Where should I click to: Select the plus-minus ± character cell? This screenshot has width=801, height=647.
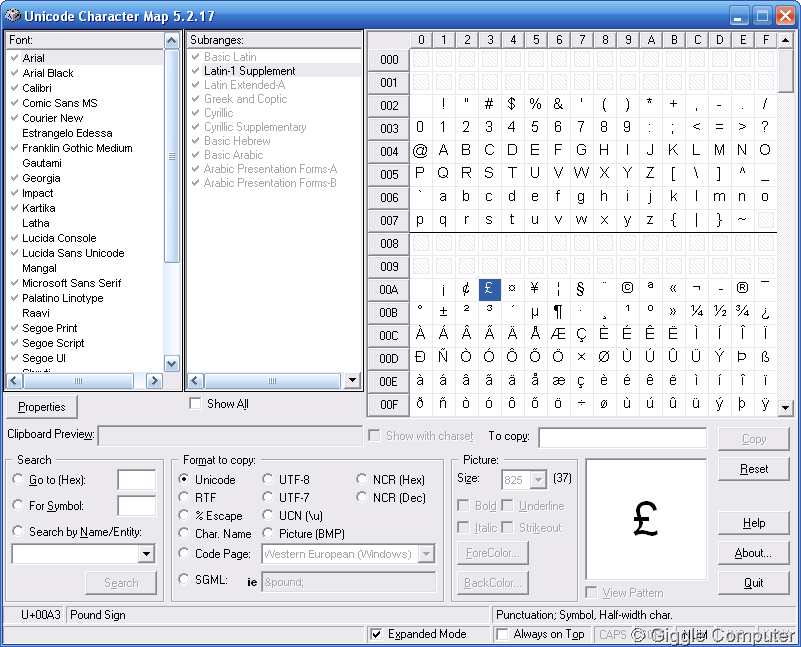pos(443,313)
